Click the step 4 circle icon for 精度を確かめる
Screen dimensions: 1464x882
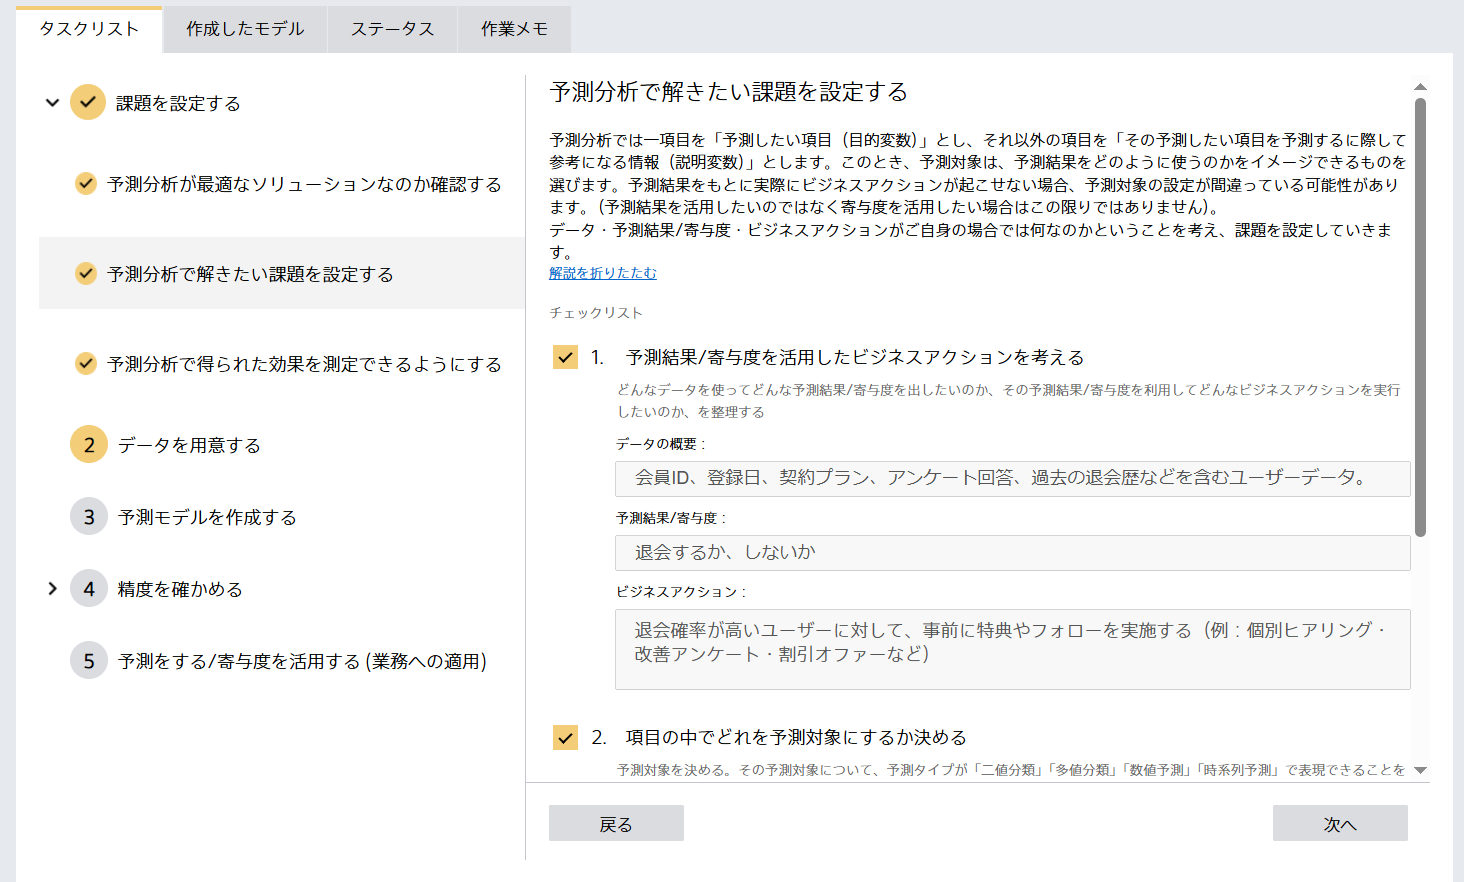point(89,589)
